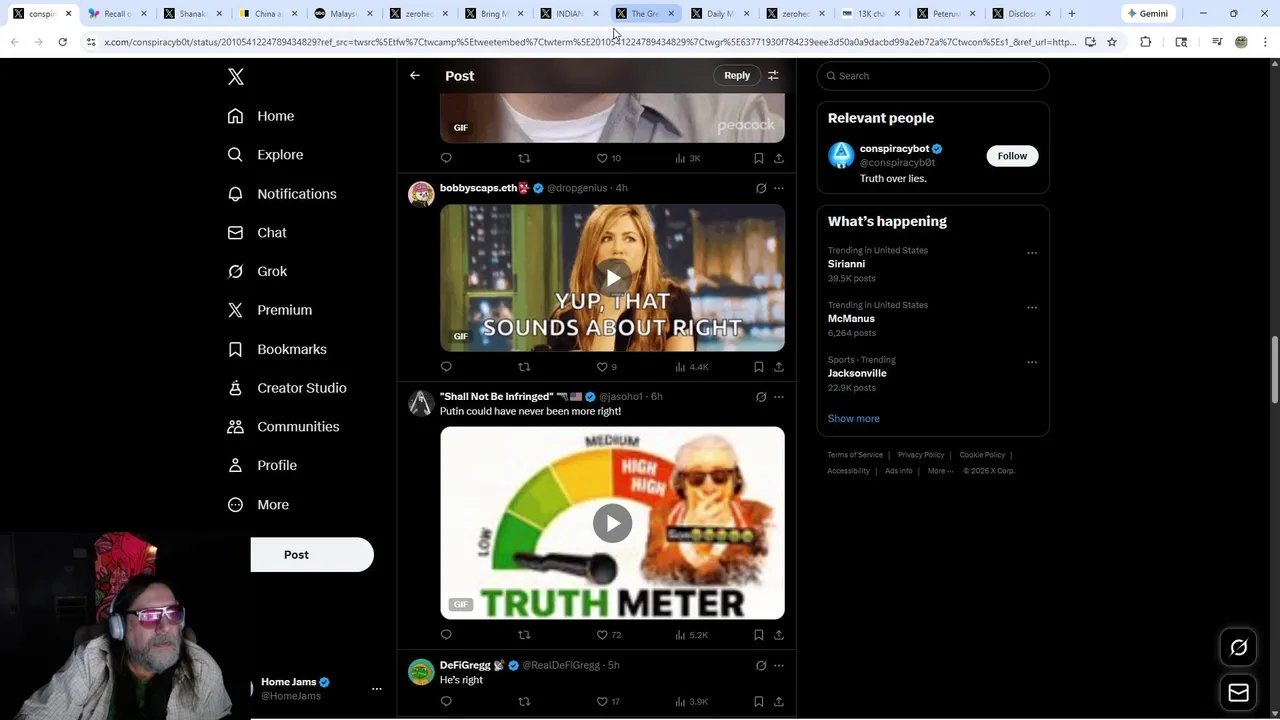Open more options on bobbyscaps.eth post

[x=779, y=188]
